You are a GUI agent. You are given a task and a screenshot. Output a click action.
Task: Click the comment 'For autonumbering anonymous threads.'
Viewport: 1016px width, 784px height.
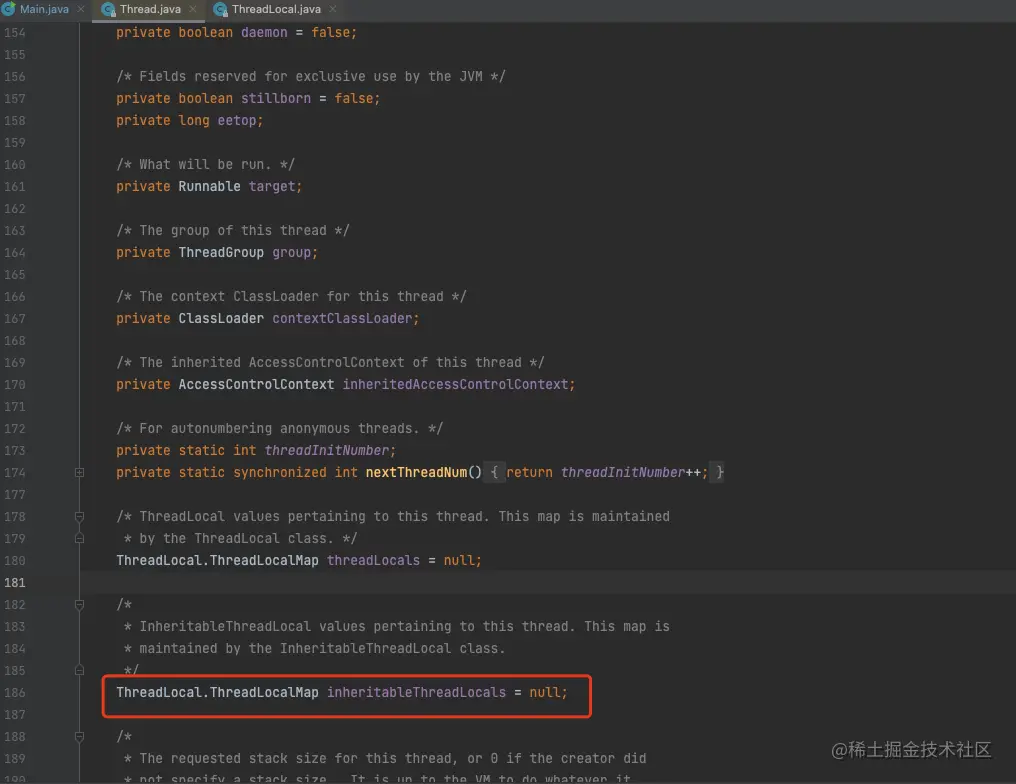coord(279,428)
